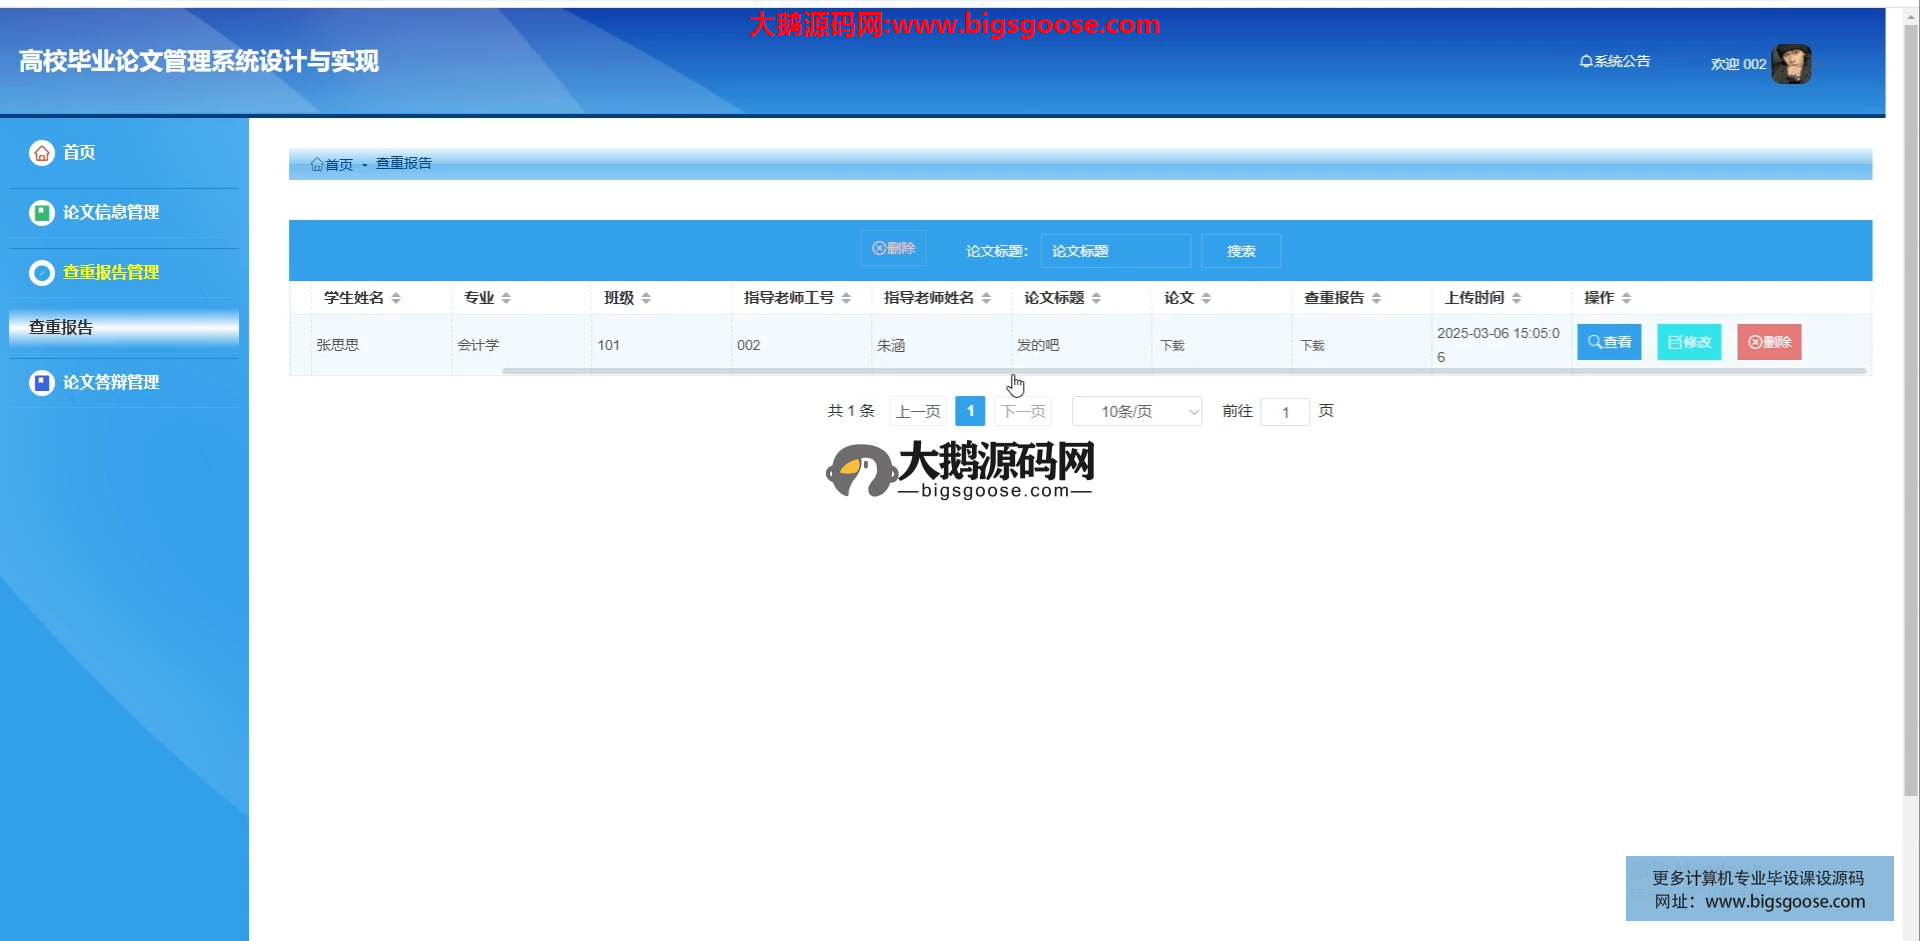Click 修改 button to edit 张思思 record
The width and height of the screenshot is (1920, 941).
coord(1688,342)
